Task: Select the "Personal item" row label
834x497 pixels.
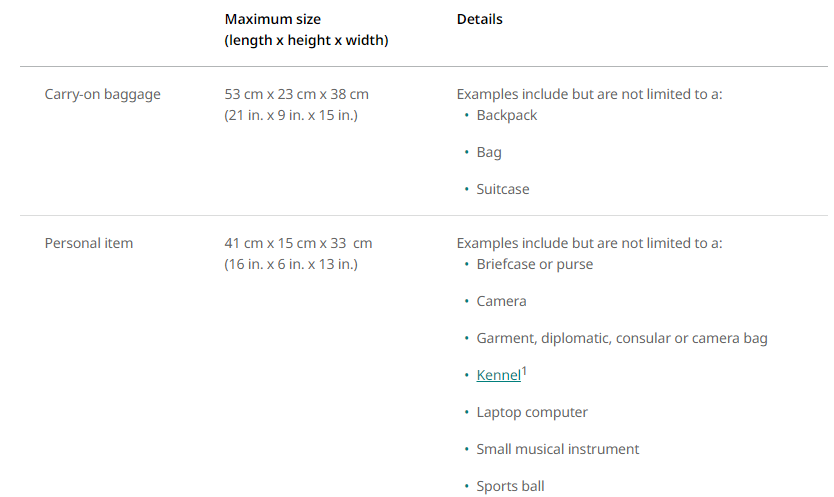Action: click(88, 243)
